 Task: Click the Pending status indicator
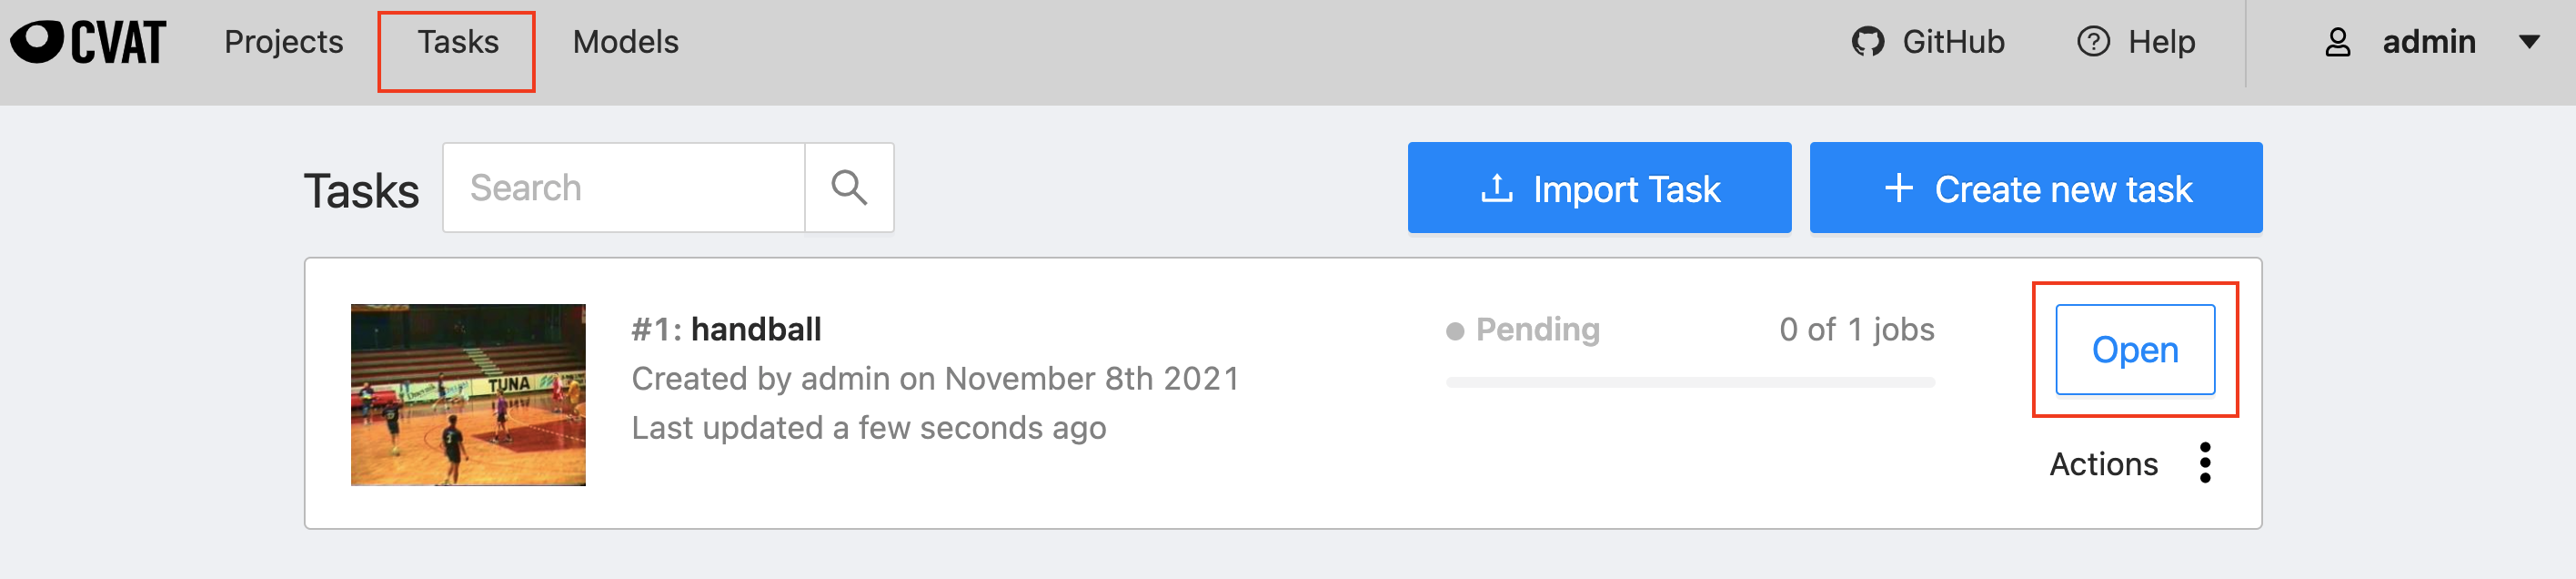coord(1523,330)
